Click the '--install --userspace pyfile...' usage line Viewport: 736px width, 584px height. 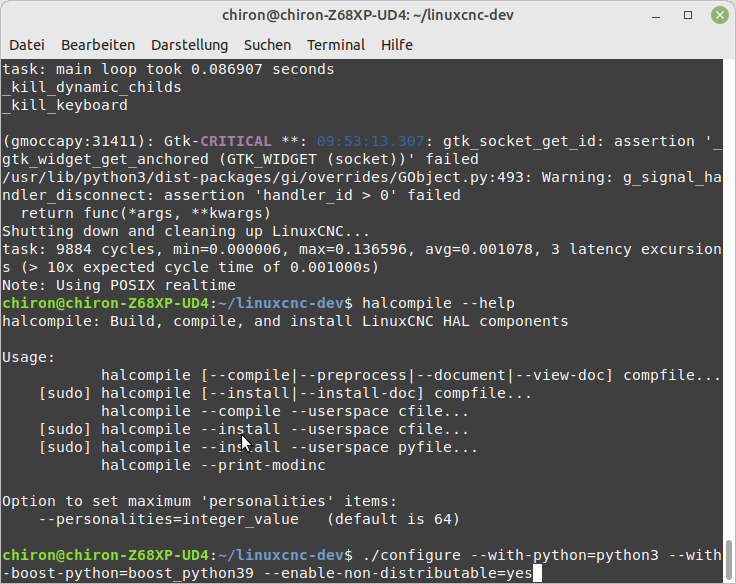pos(258,447)
